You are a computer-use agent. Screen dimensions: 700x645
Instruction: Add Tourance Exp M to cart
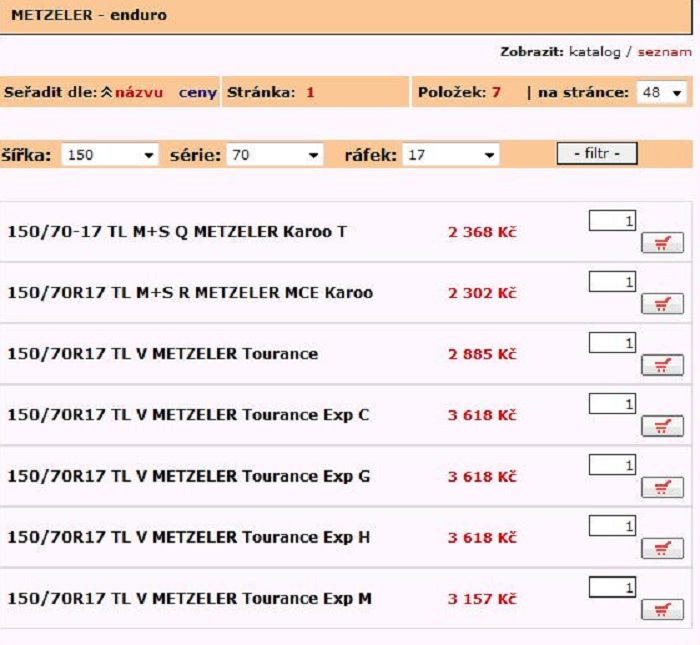(x=662, y=609)
